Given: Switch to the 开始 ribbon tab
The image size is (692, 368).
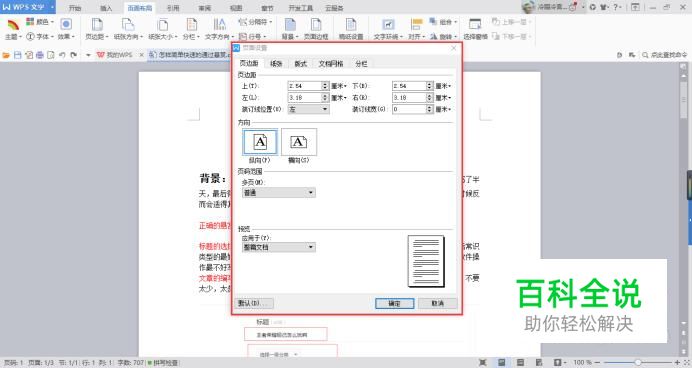Looking at the screenshot, I should (75, 8).
